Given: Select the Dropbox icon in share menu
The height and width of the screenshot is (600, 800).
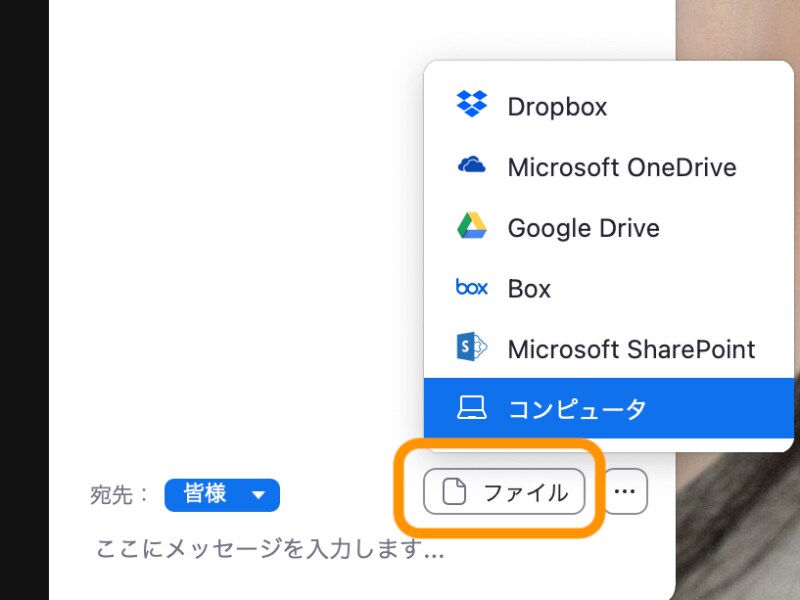Looking at the screenshot, I should [x=471, y=105].
